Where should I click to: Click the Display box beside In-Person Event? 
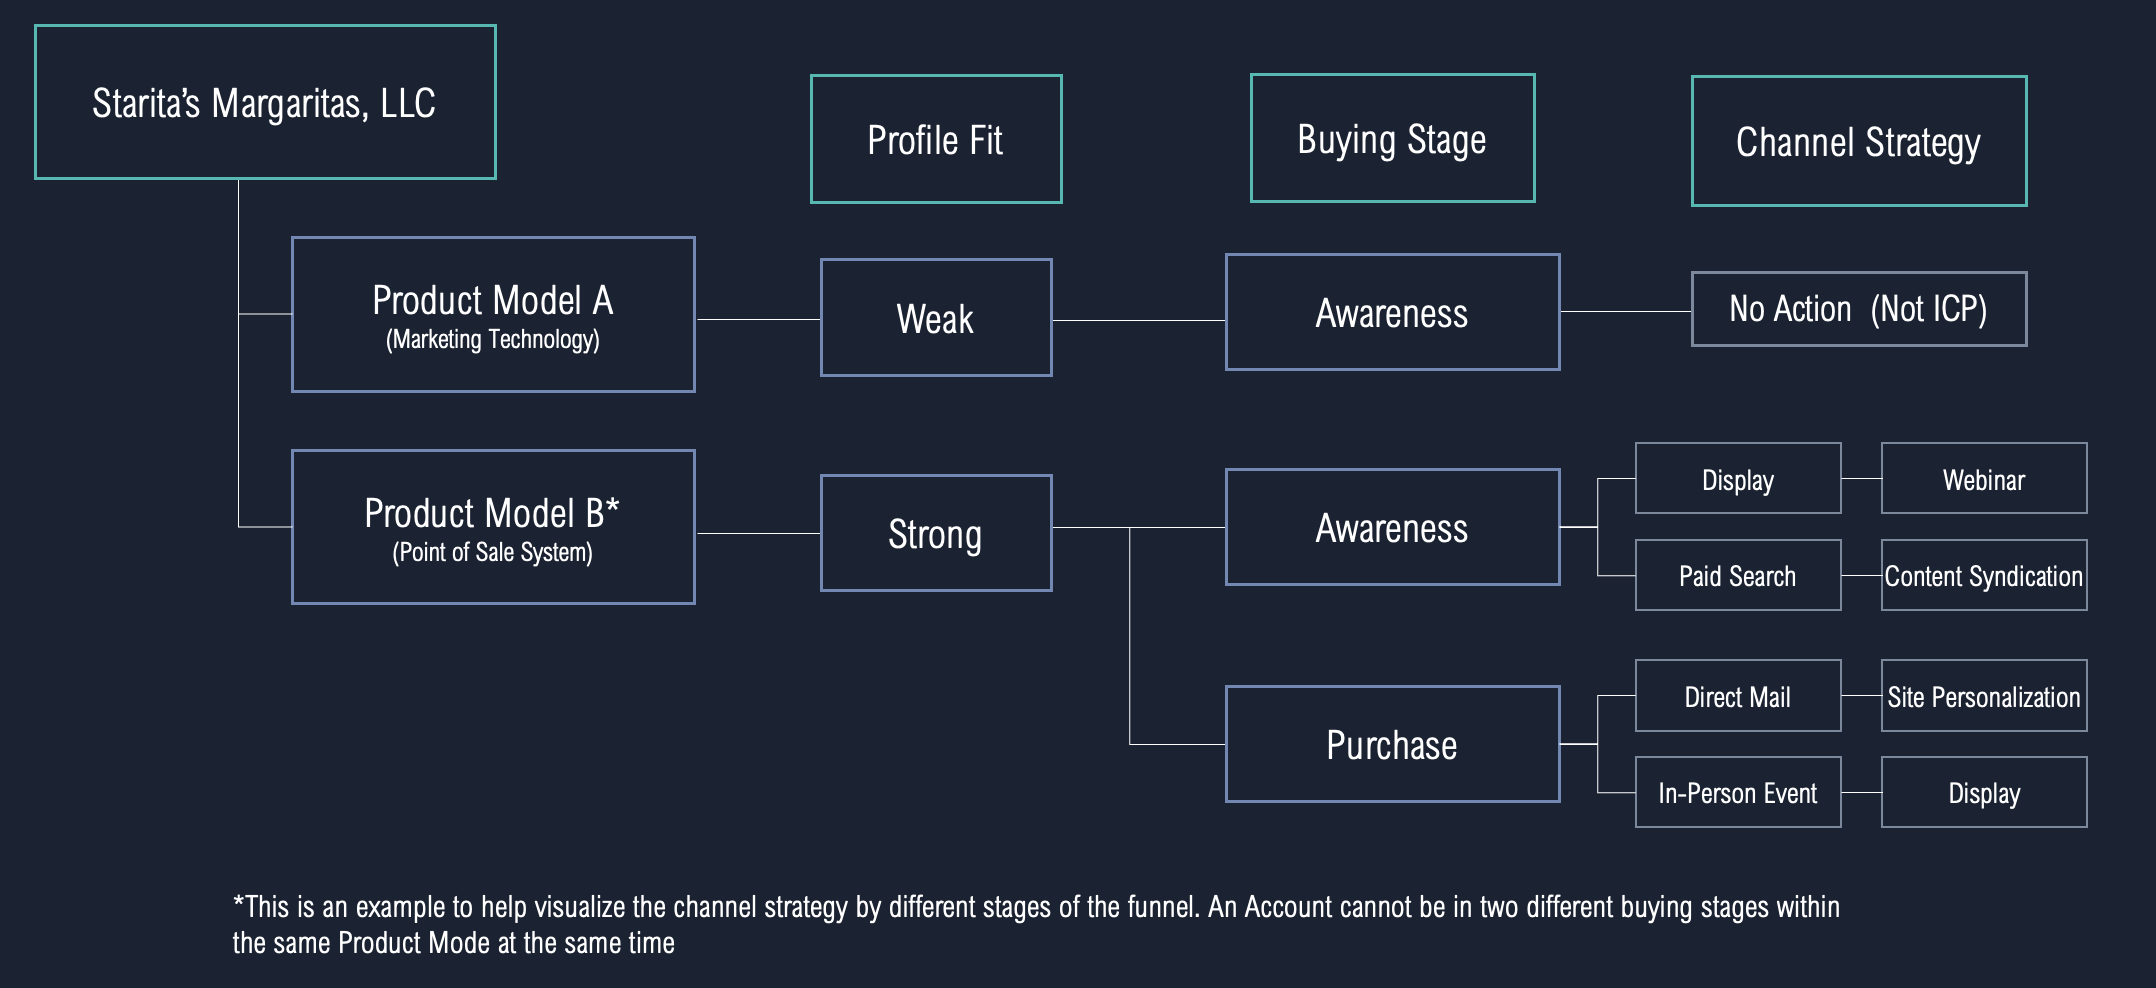pyautogui.click(x=1984, y=792)
